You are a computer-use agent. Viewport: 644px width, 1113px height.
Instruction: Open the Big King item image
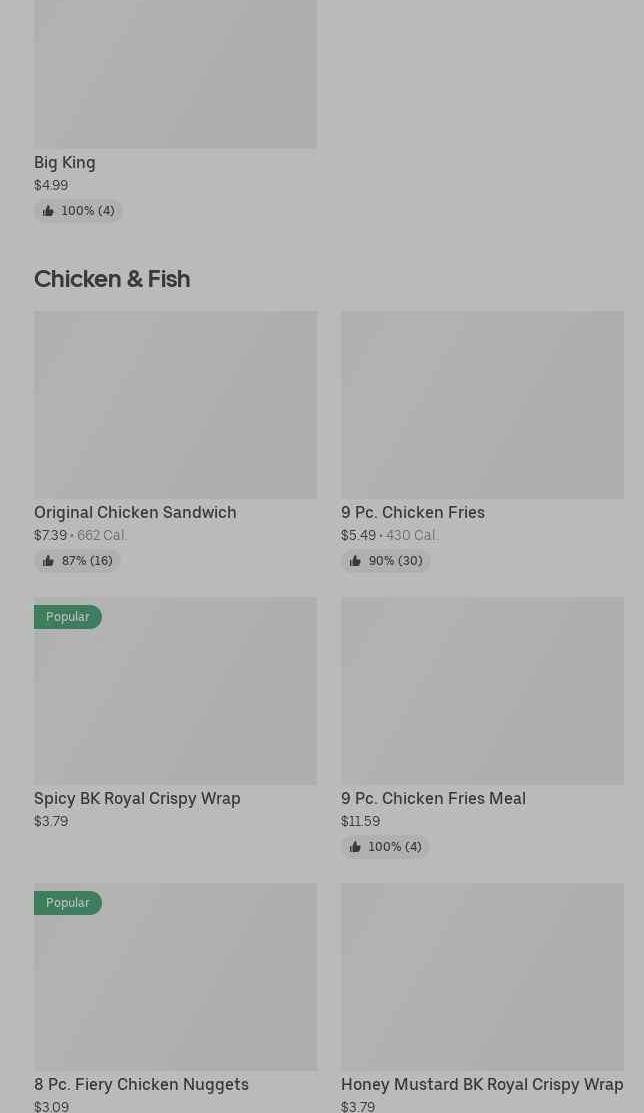pos(175,74)
